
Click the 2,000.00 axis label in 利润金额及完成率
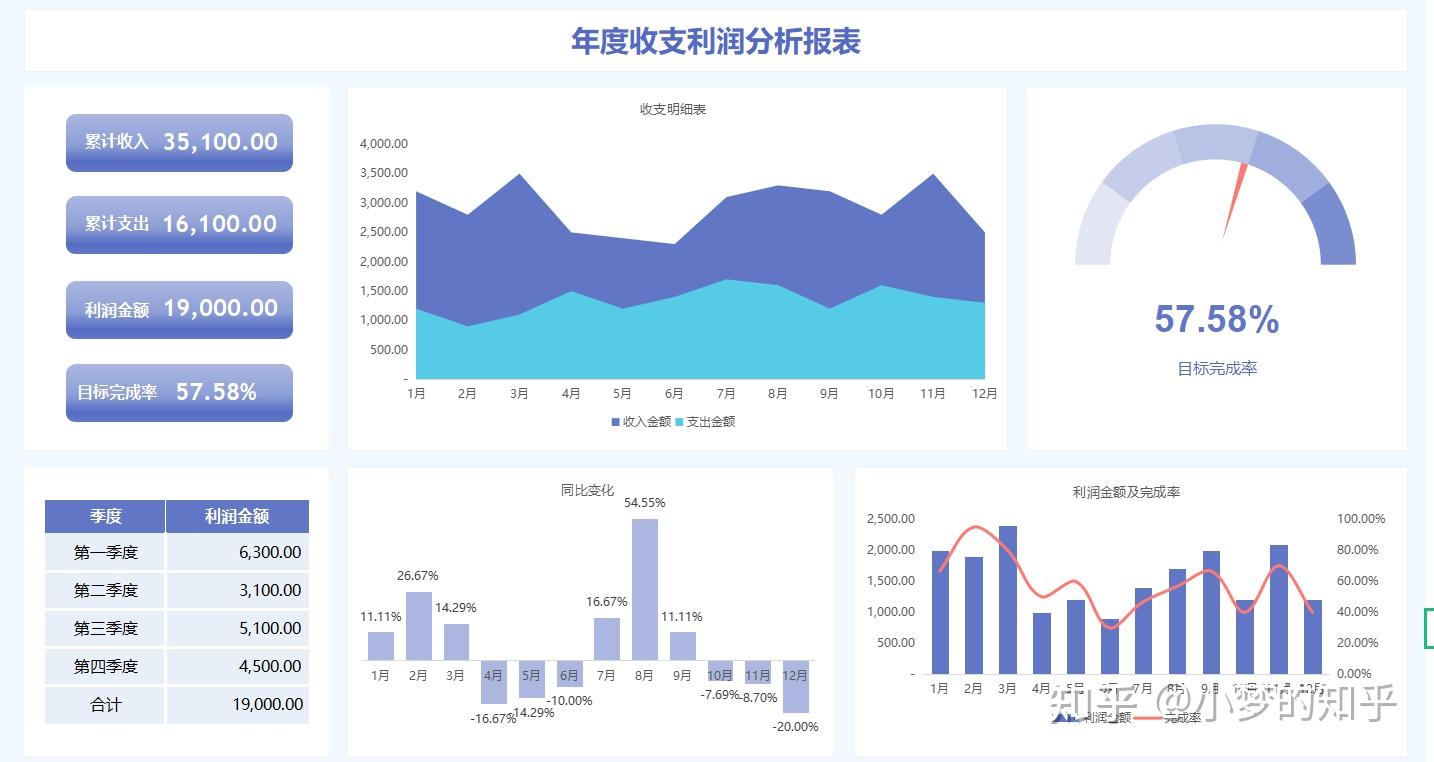pos(890,549)
